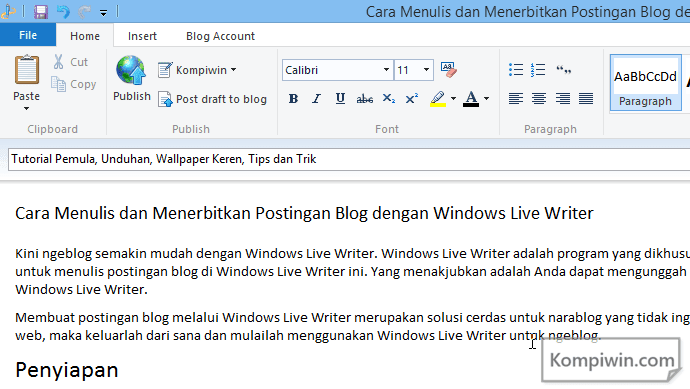This screenshot has width=690, height=389.
Task: Click the Copy button
Action: coord(73,84)
